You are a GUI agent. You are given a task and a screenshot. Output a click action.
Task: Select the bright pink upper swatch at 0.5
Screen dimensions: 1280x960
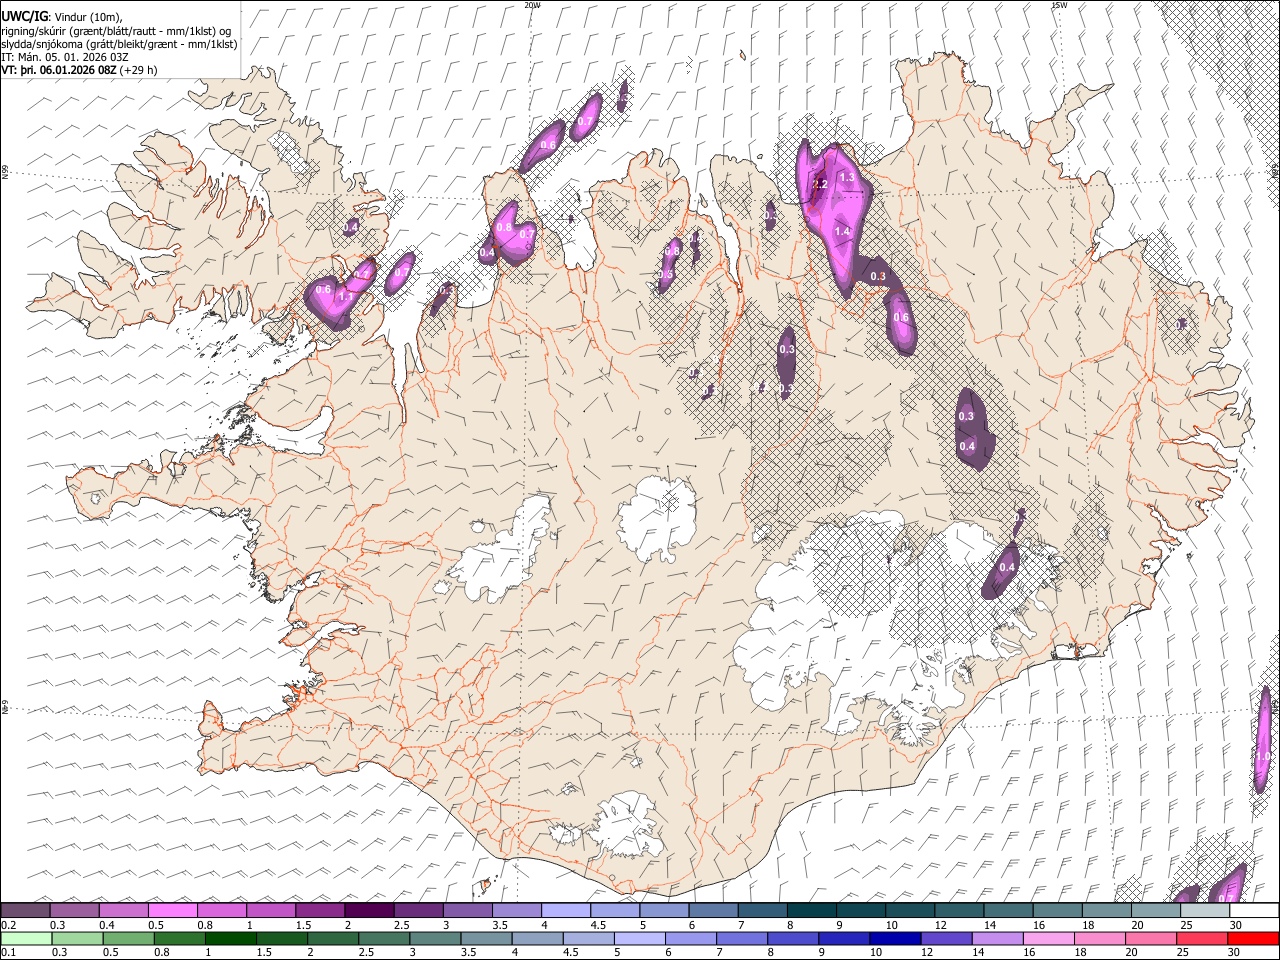[x=173, y=911]
